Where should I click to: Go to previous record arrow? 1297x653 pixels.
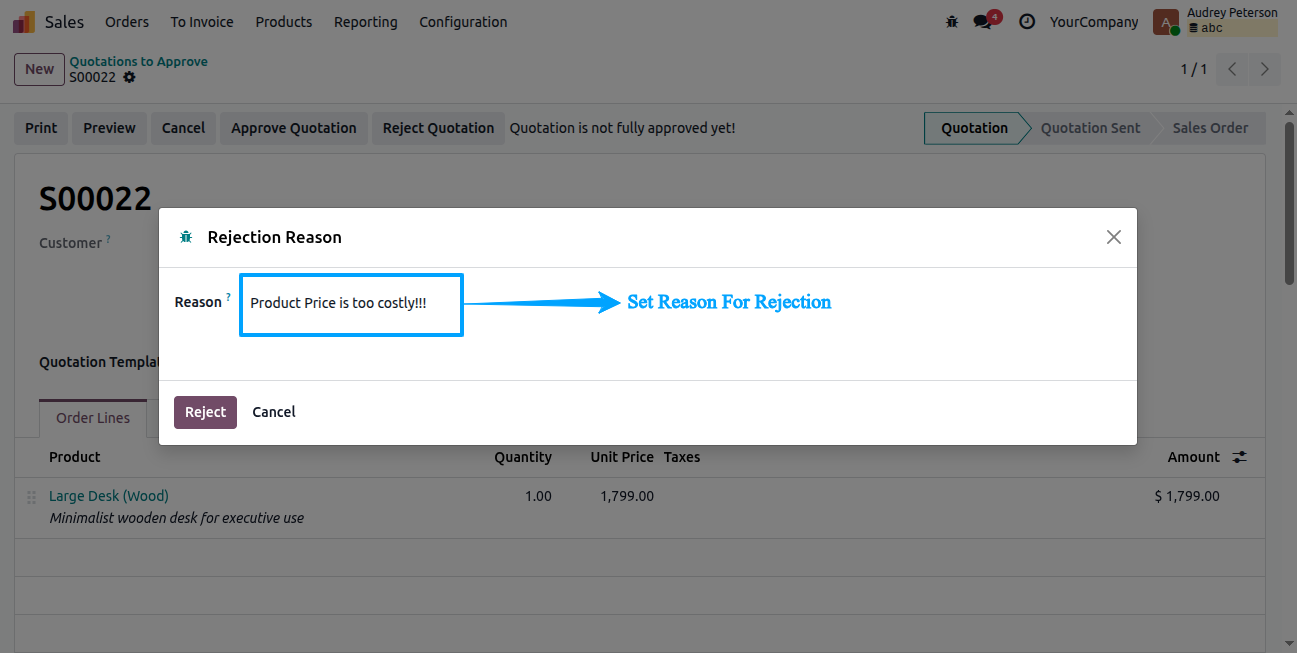click(x=1233, y=69)
